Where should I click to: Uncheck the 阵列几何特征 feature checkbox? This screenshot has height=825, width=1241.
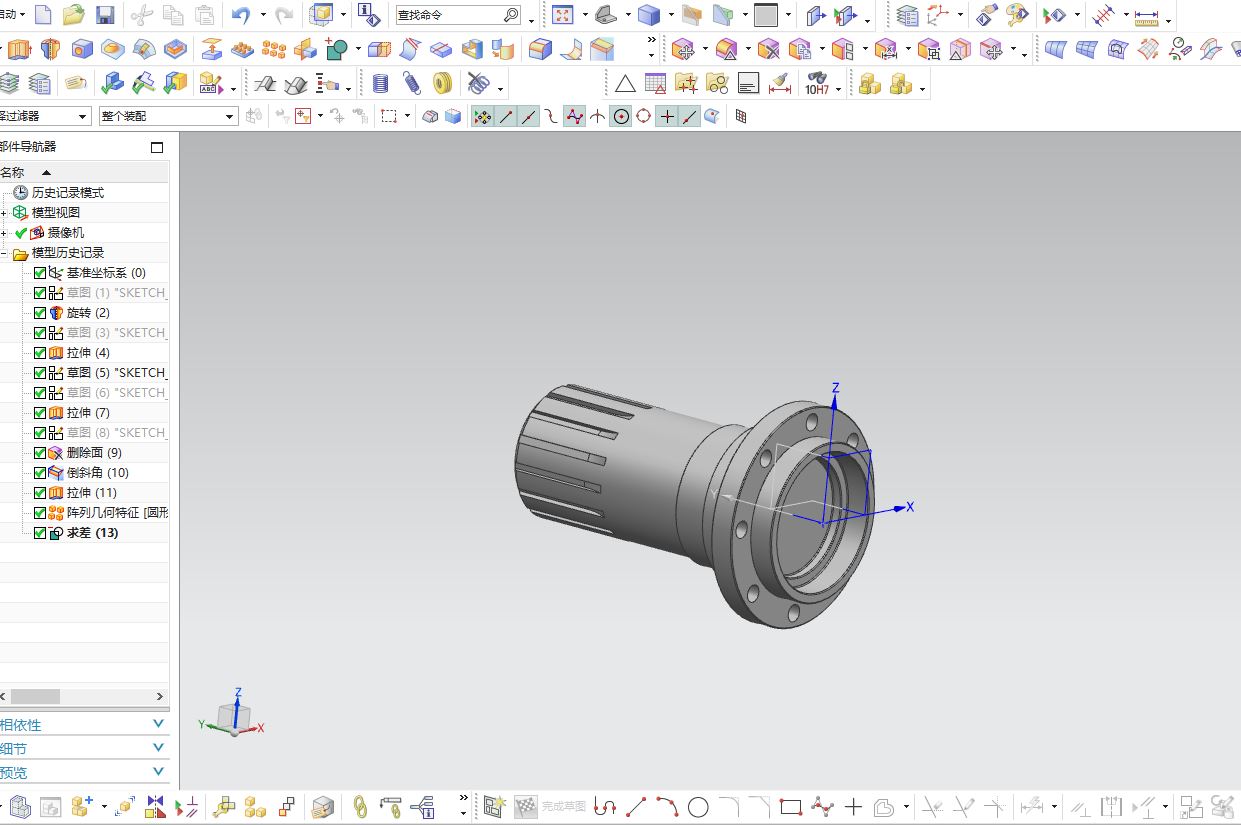click(40, 513)
